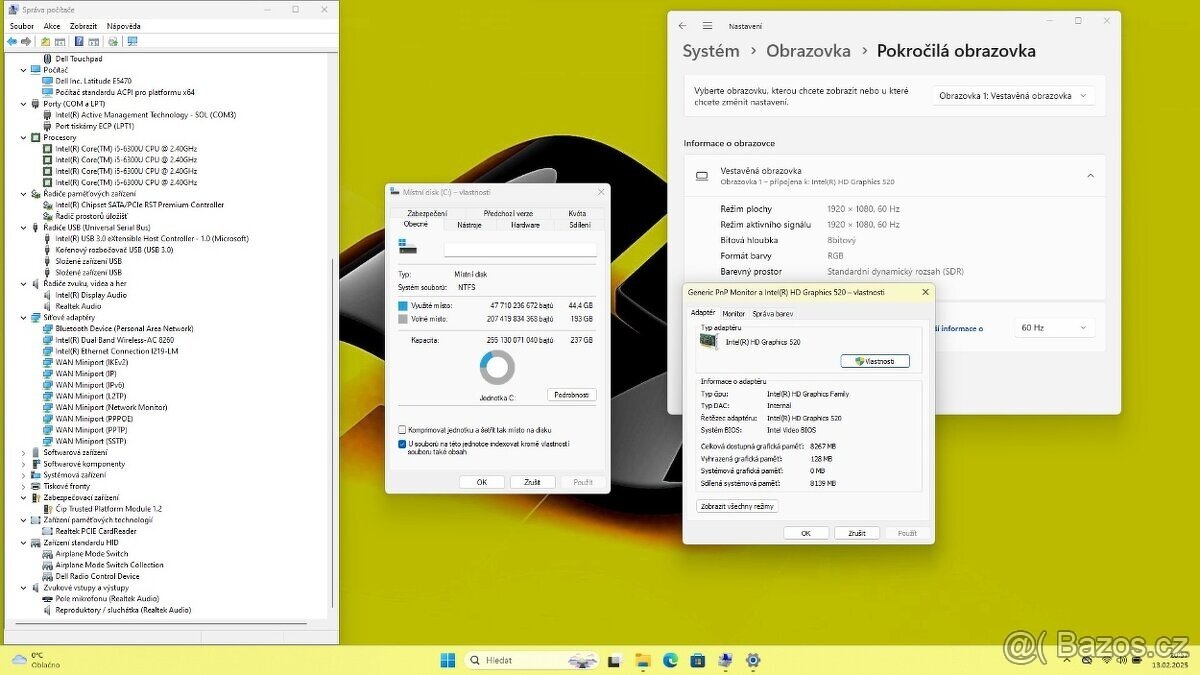The width and height of the screenshot is (1200, 675).
Task: Switch to the Hardware tab in disk properties
Action: click(526, 225)
